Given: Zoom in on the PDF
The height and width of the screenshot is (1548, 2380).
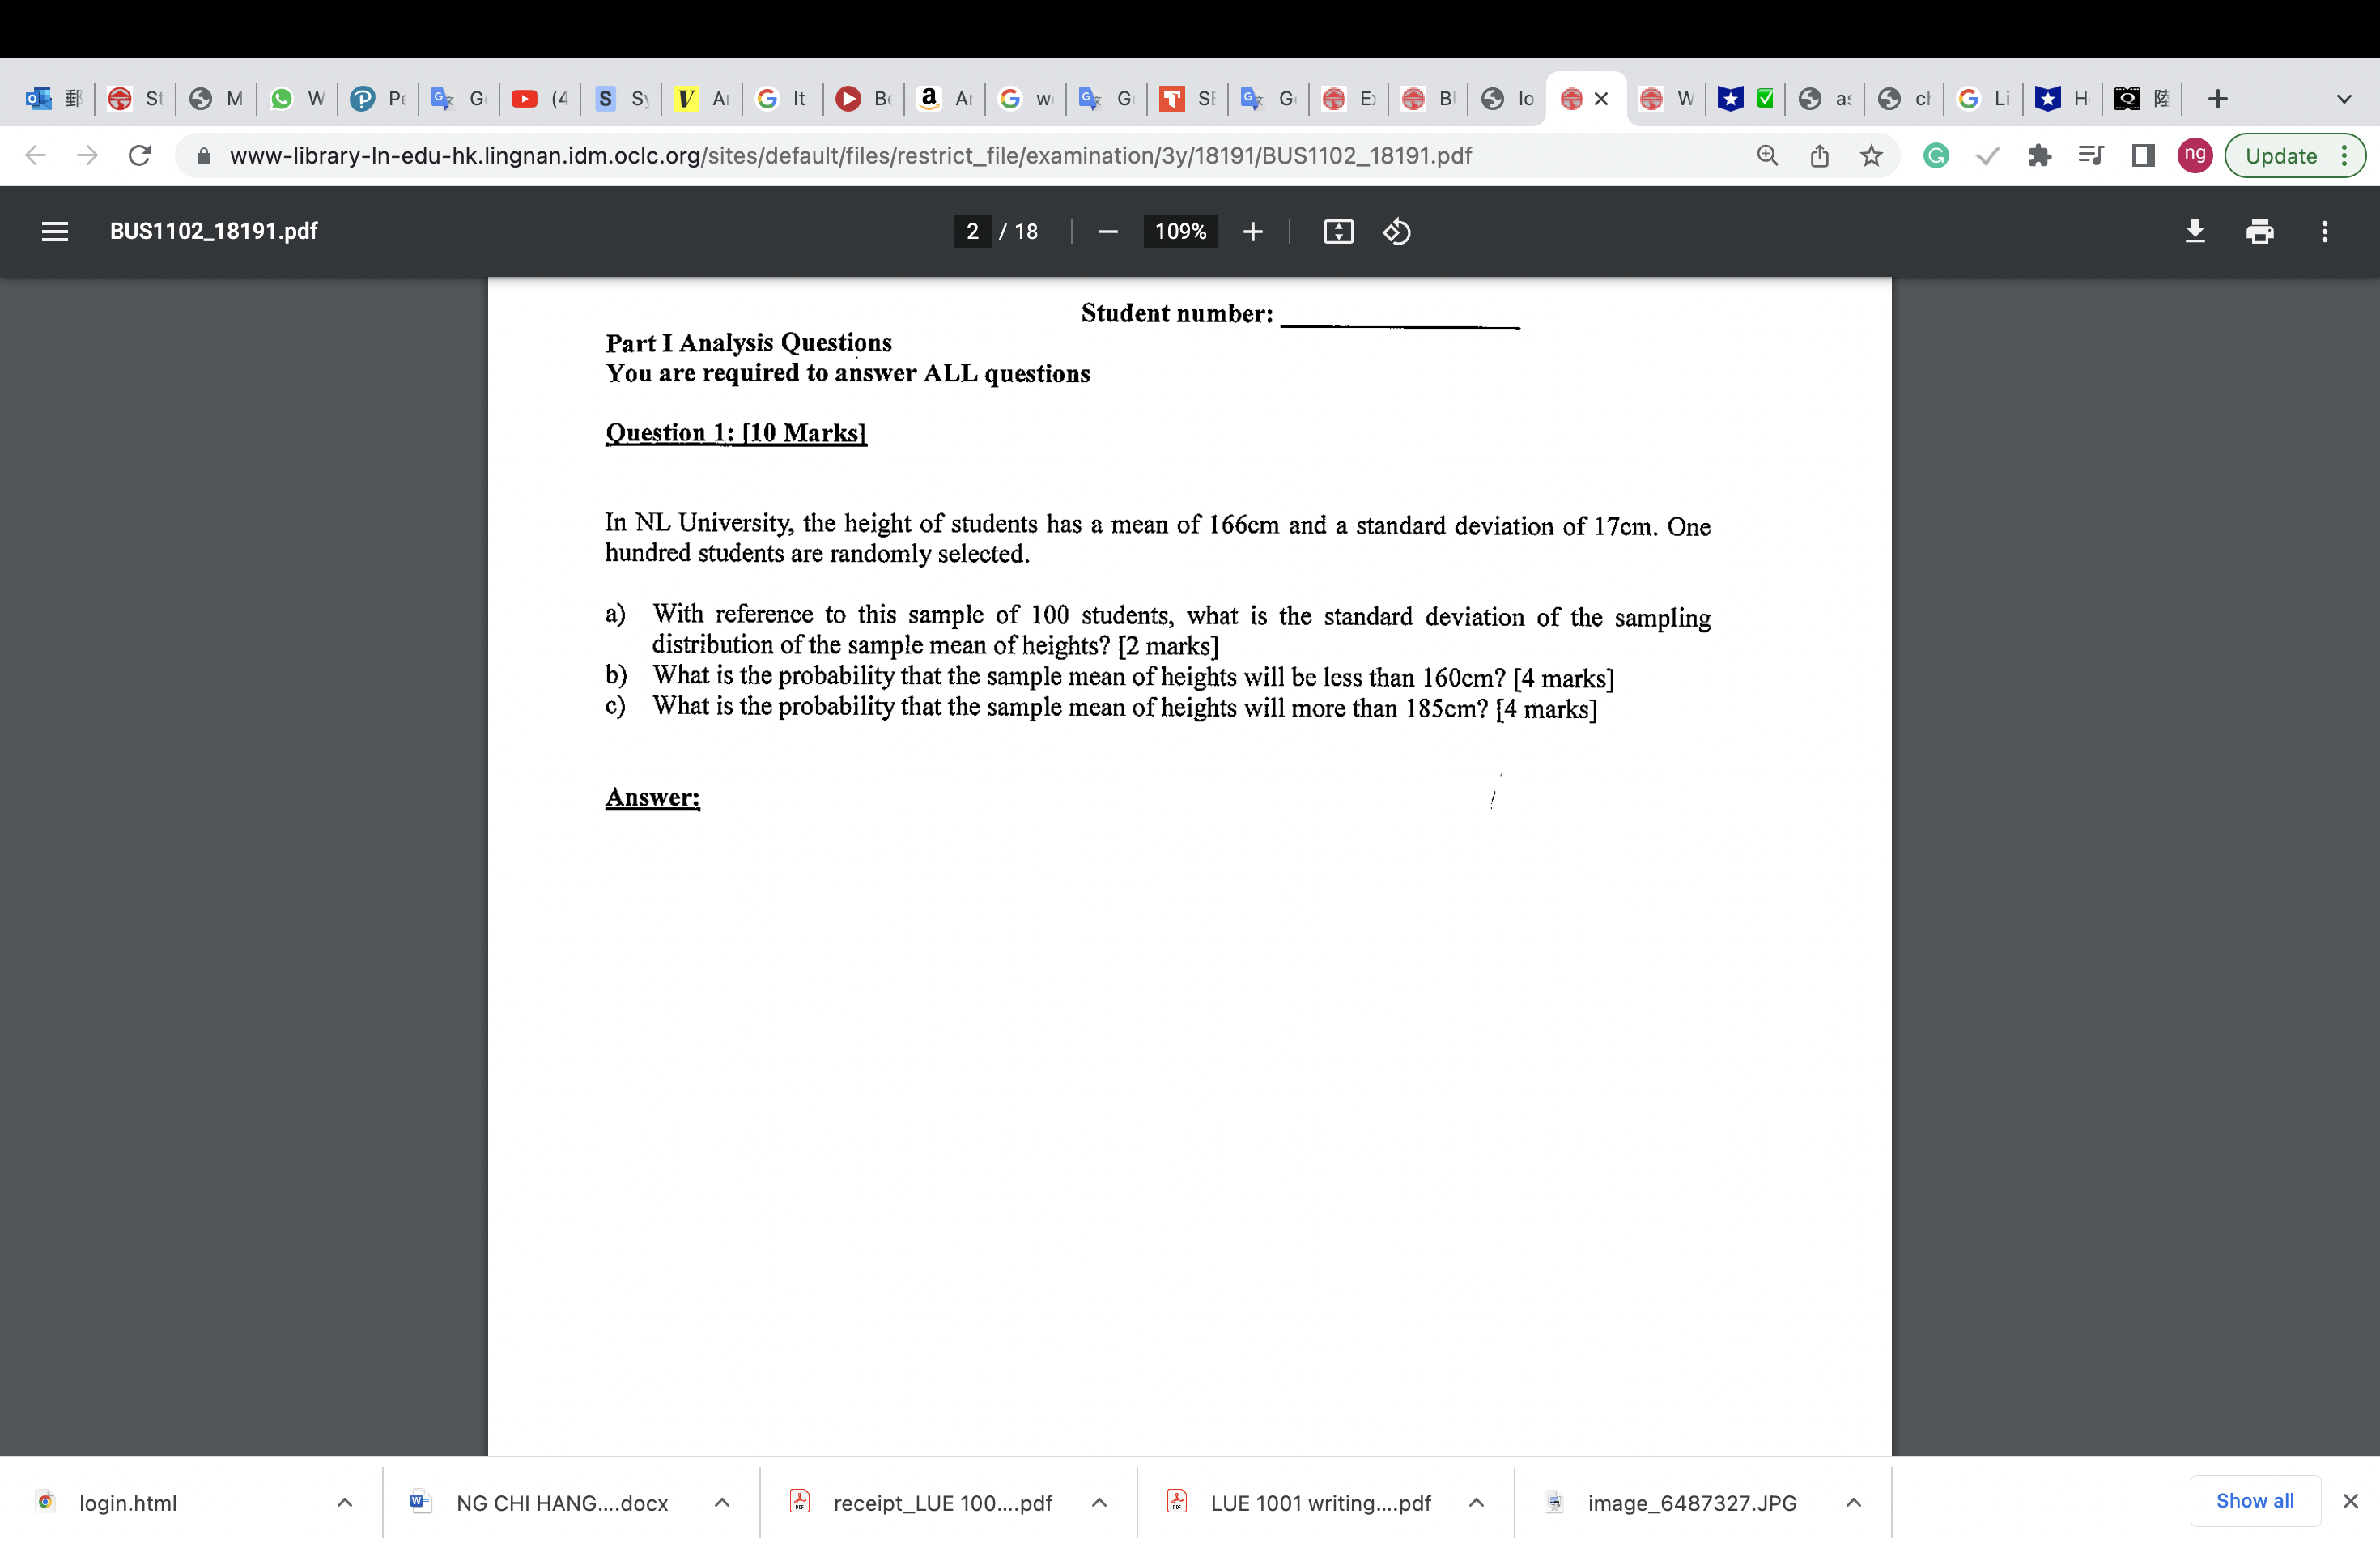Looking at the screenshot, I should (1252, 231).
